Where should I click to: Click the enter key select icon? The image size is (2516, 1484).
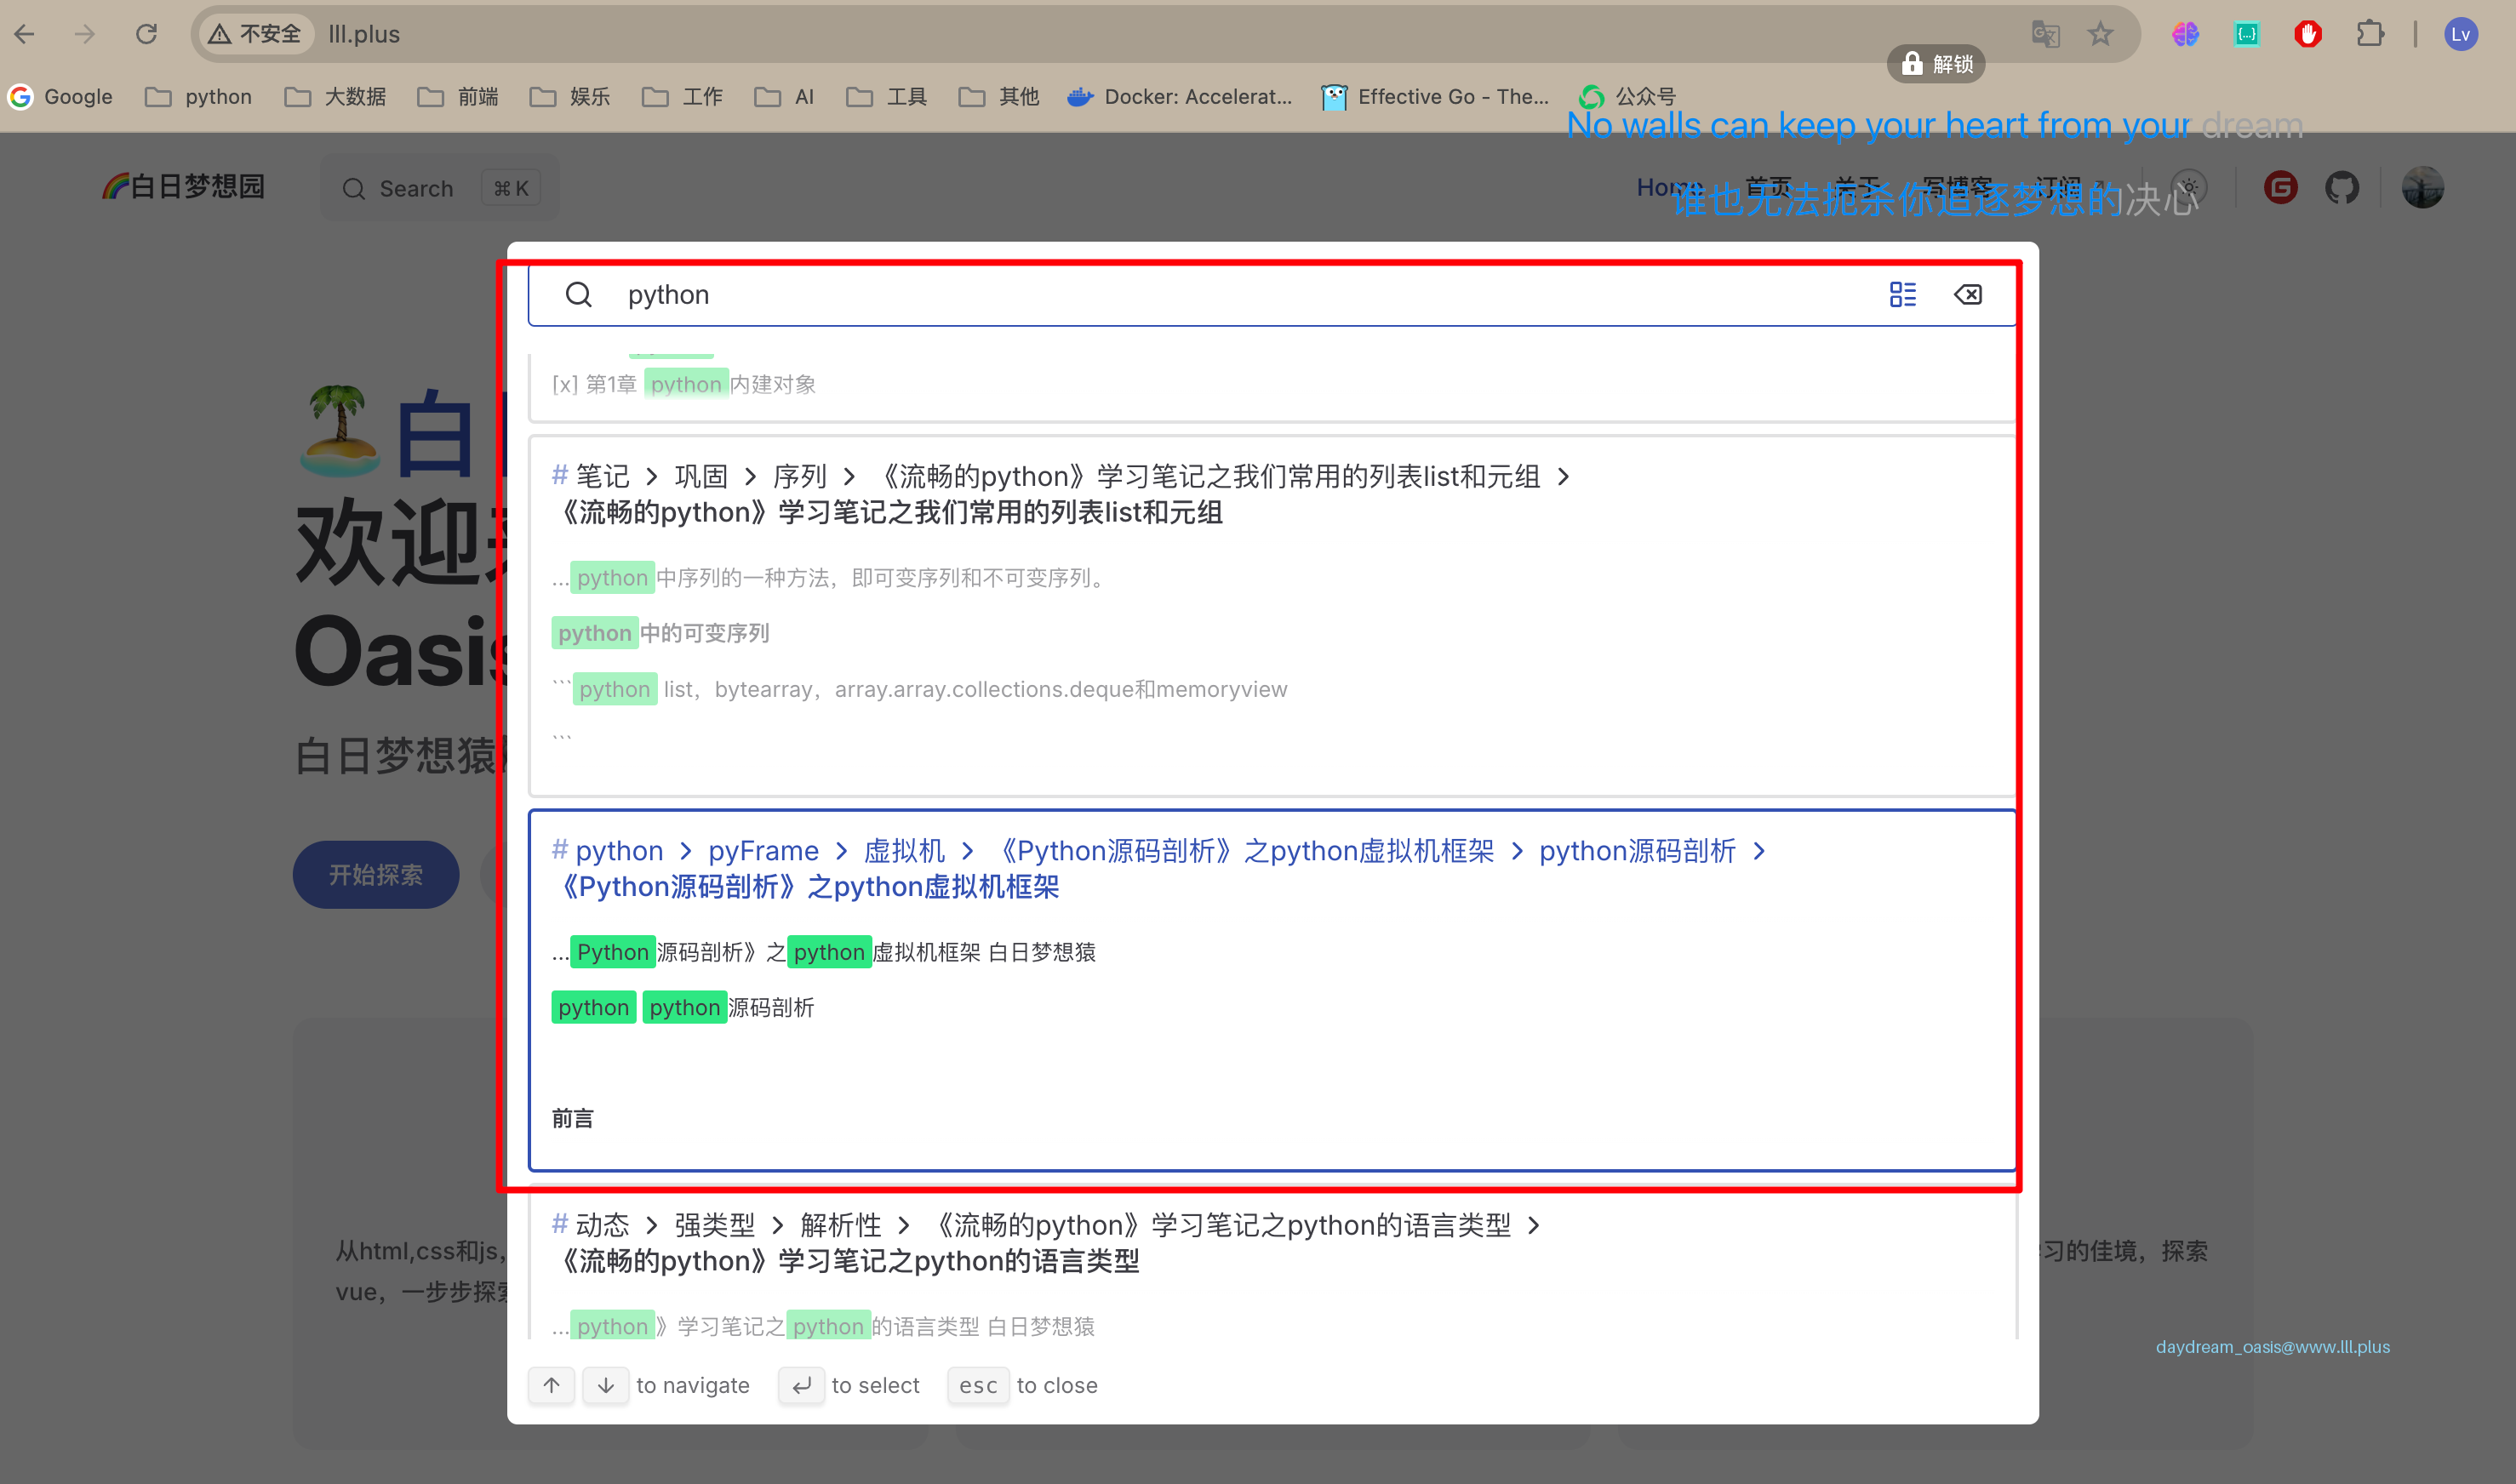click(801, 1385)
